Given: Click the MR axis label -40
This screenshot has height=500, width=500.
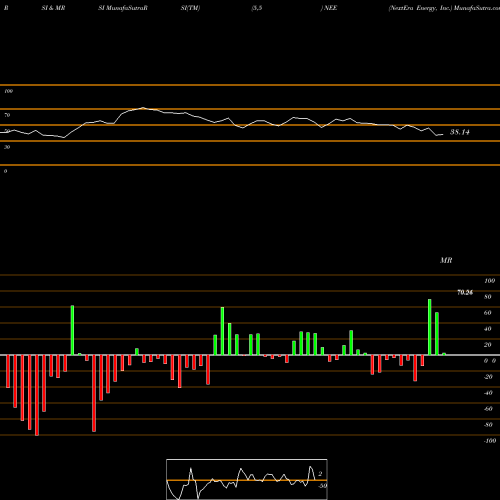Looking at the screenshot, I should [x=488, y=393].
